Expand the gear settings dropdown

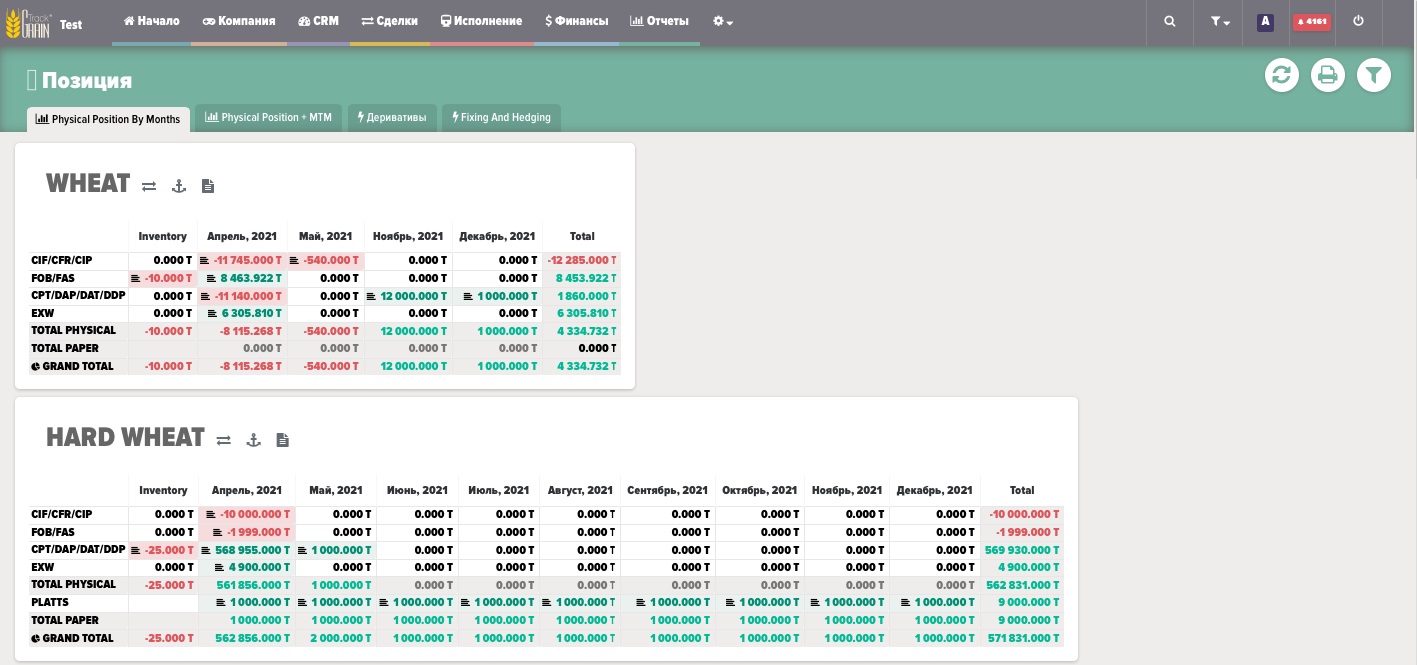coord(723,21)
